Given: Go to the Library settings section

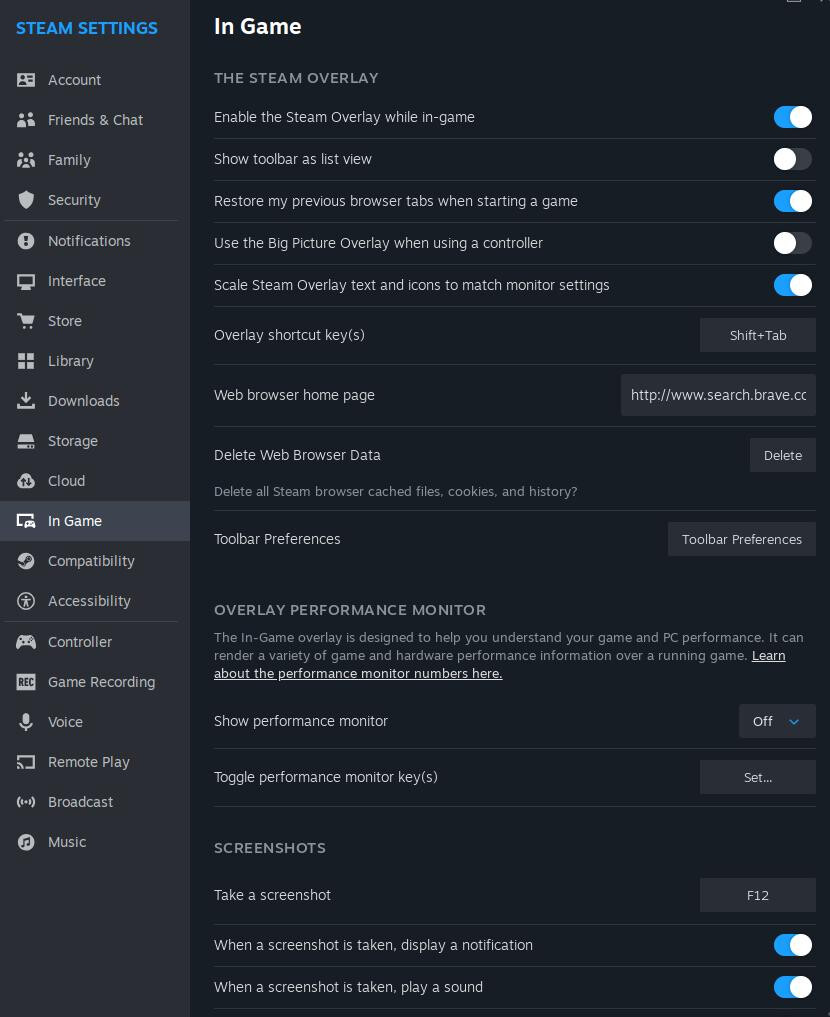Looking at the screenshot, I should (x=71, y=361).
